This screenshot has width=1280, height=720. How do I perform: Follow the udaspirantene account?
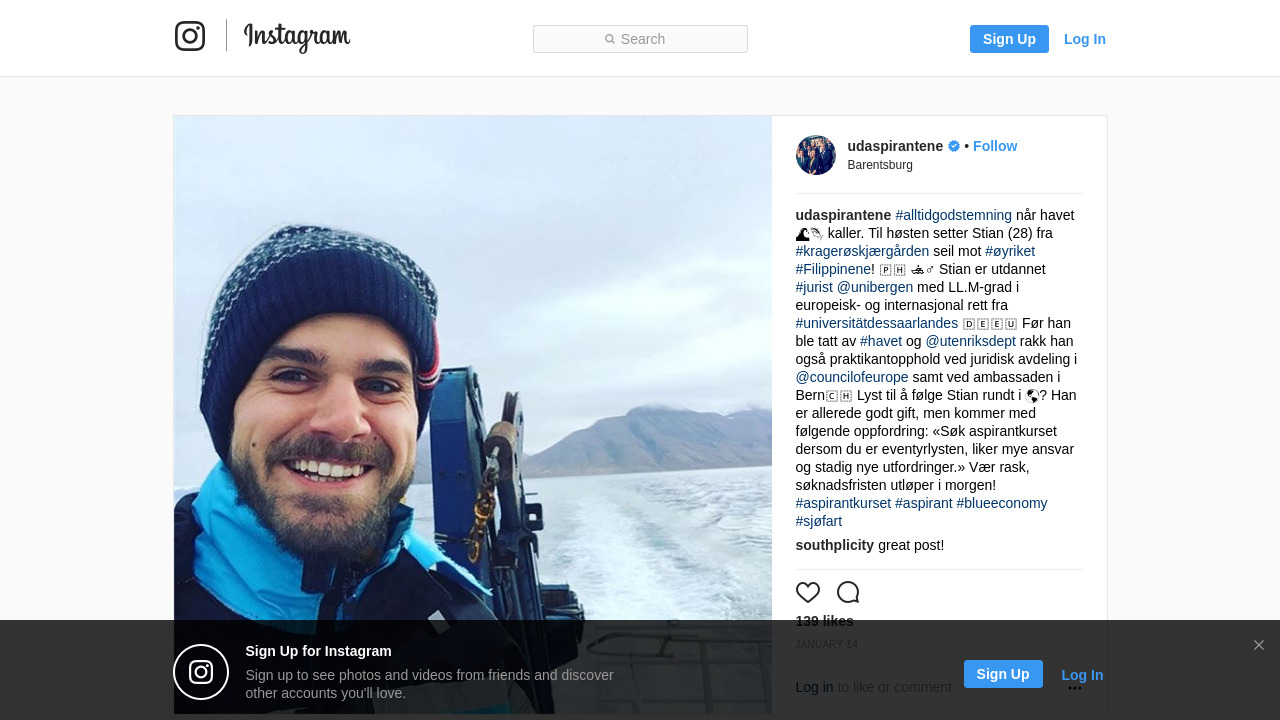994,146
